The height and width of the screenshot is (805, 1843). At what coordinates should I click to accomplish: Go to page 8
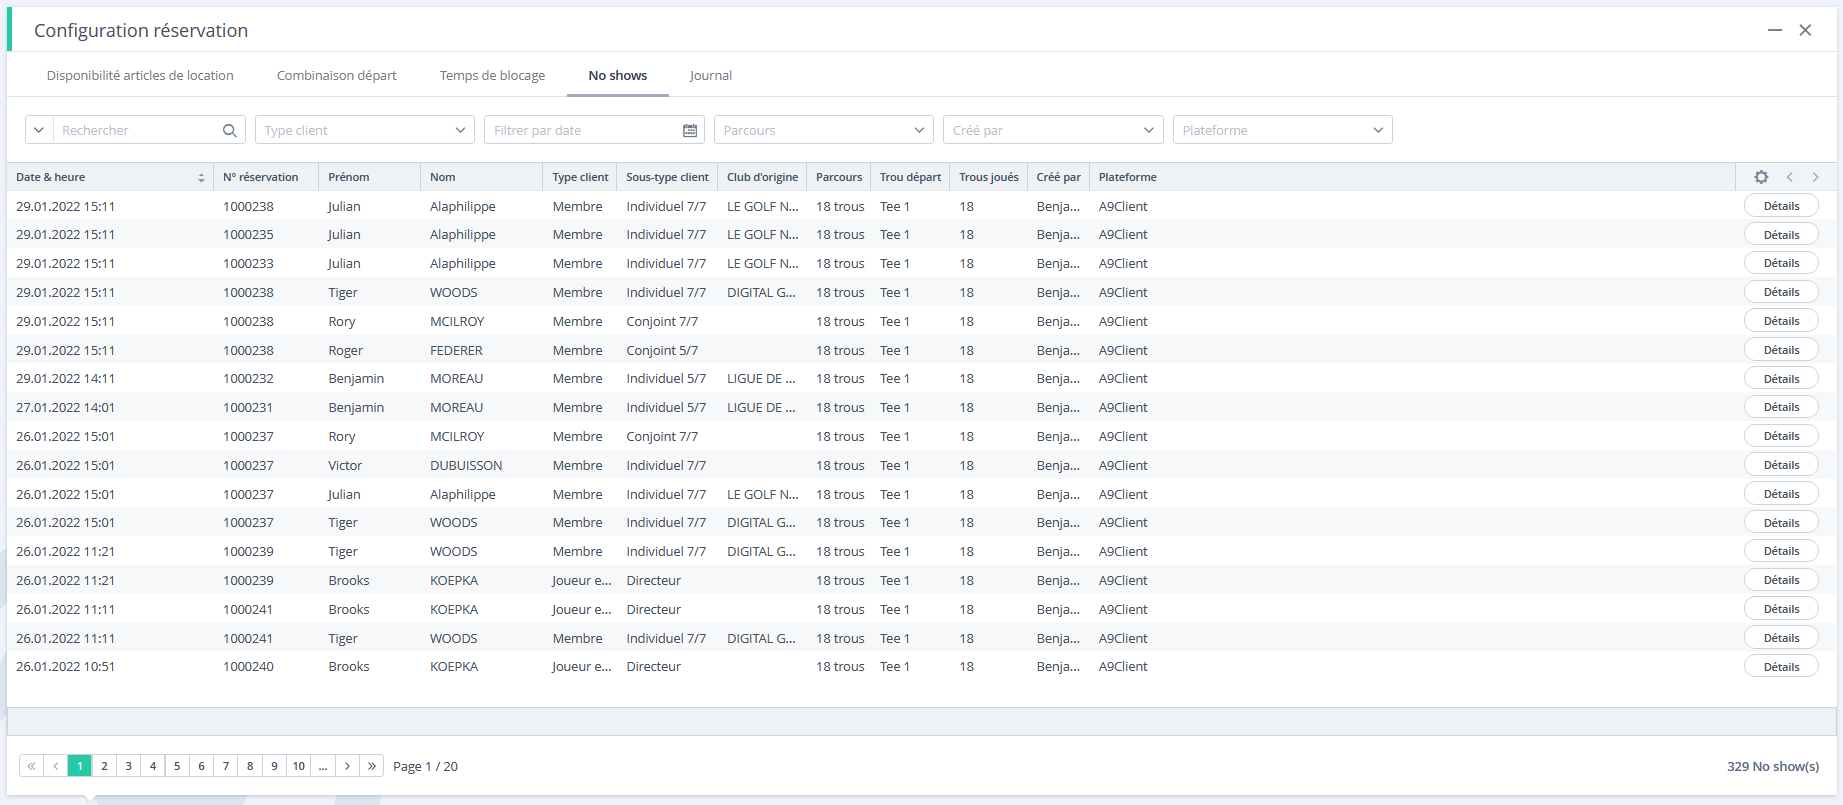point(250,766)
